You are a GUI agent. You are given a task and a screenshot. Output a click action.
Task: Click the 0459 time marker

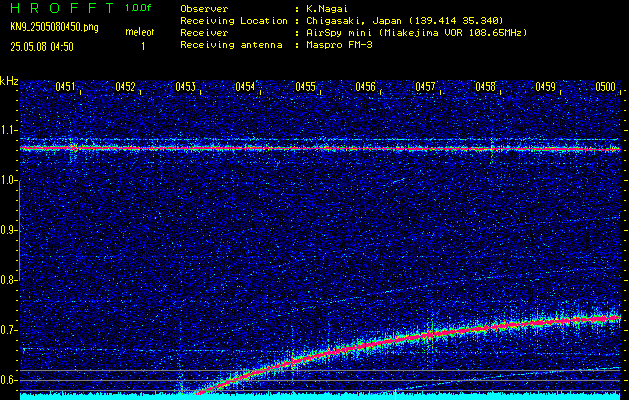tap(546, 87)
